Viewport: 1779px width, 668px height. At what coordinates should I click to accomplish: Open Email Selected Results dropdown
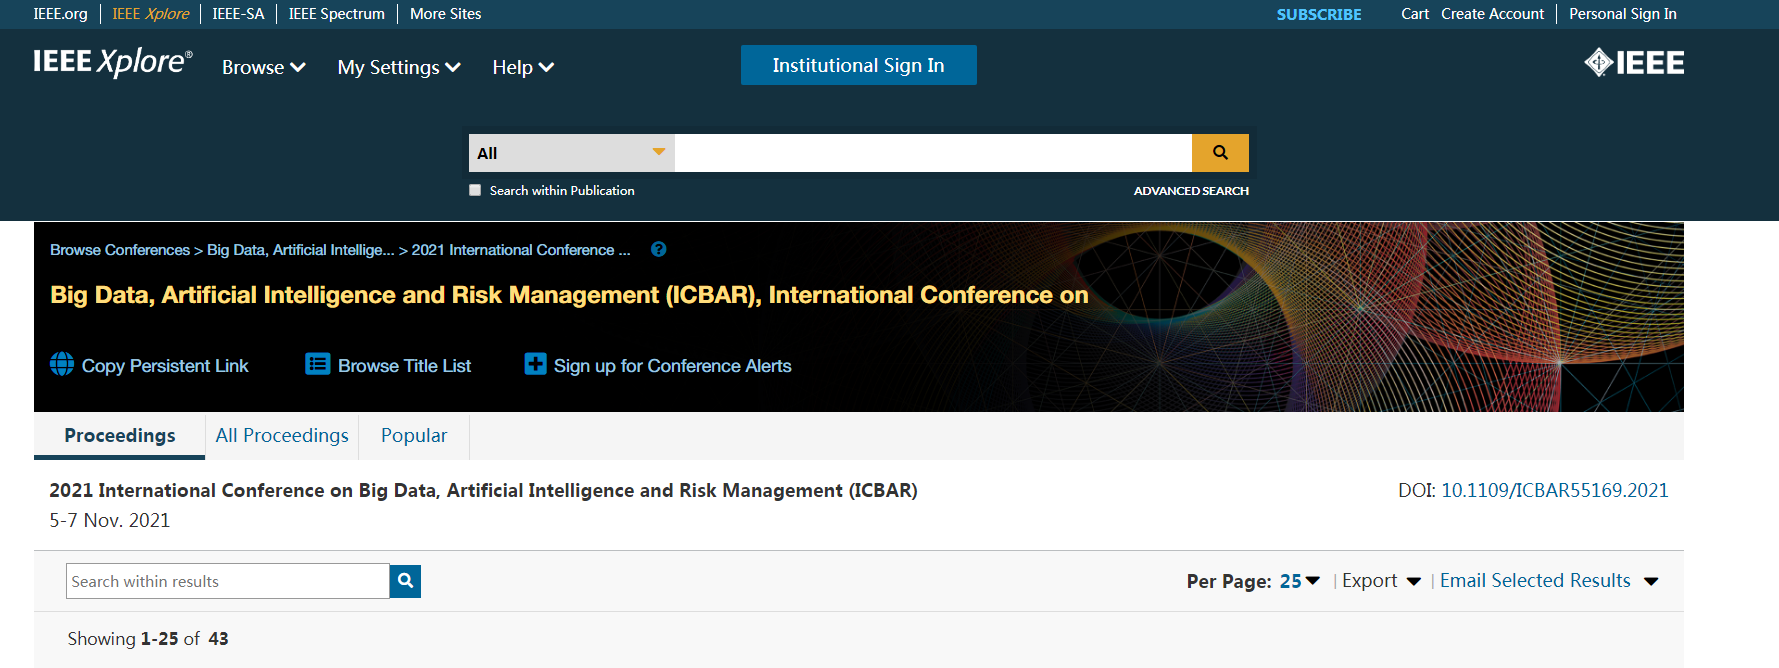[1549, 581]
